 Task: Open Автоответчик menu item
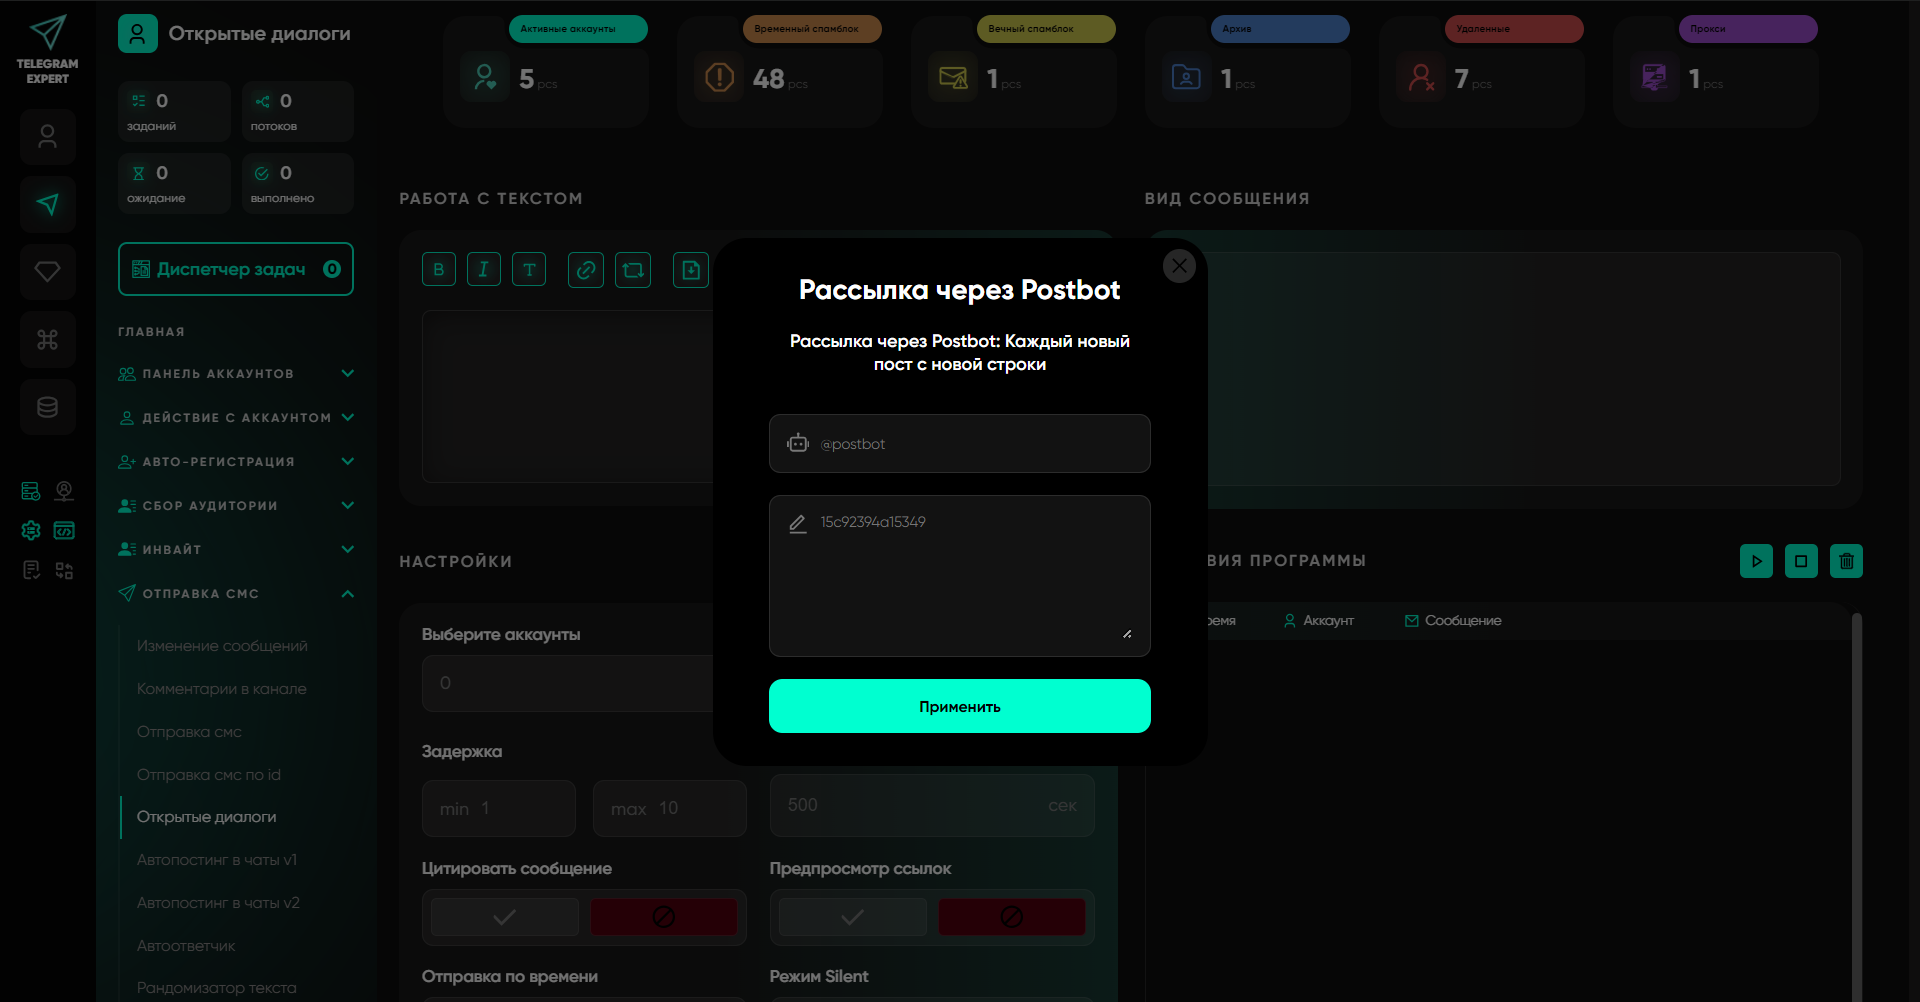186,946
